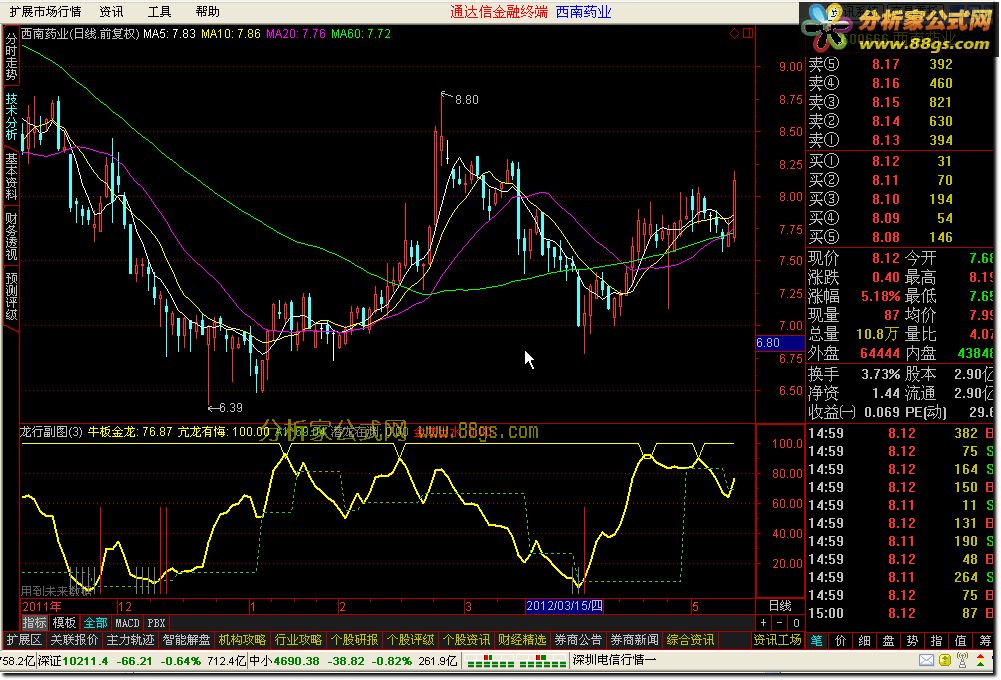This screenshot has width=1001, height=680.
Task: Select the 全部 indicator tab
Action: coord(95,623)
